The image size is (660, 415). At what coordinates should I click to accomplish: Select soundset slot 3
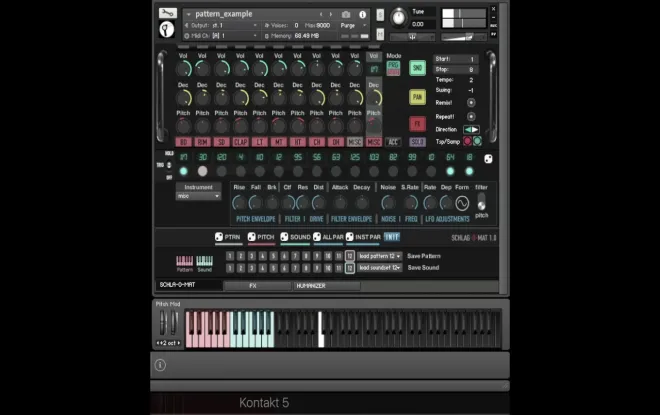pos(252,268)
